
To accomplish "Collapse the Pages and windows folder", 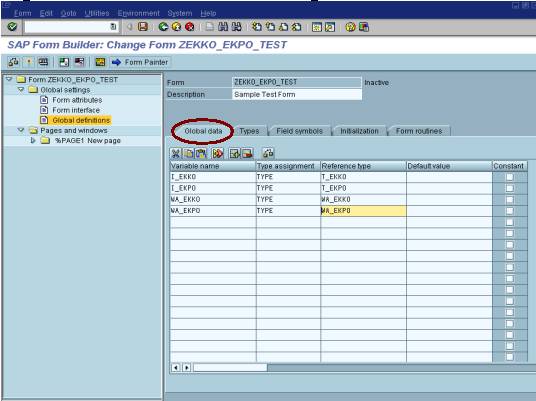I will [x=21, y=130].
